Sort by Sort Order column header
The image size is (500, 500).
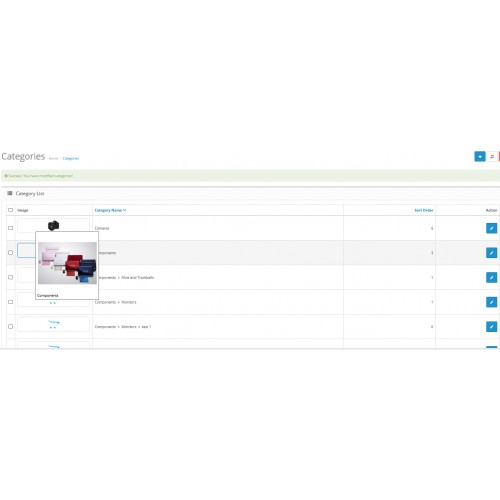[424, 210]
